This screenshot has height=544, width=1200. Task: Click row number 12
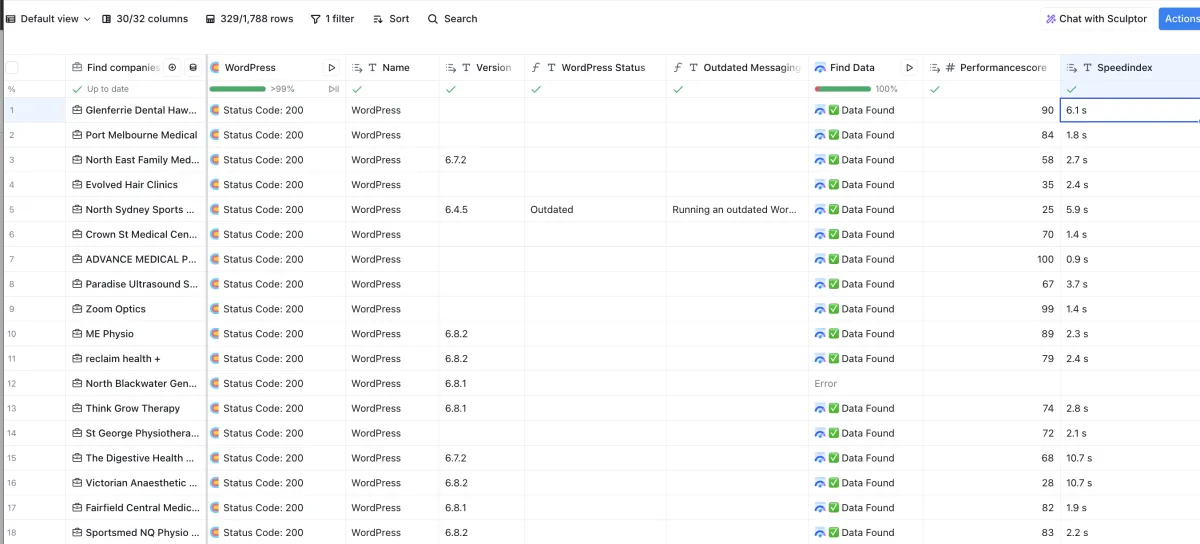coord(12,384)
